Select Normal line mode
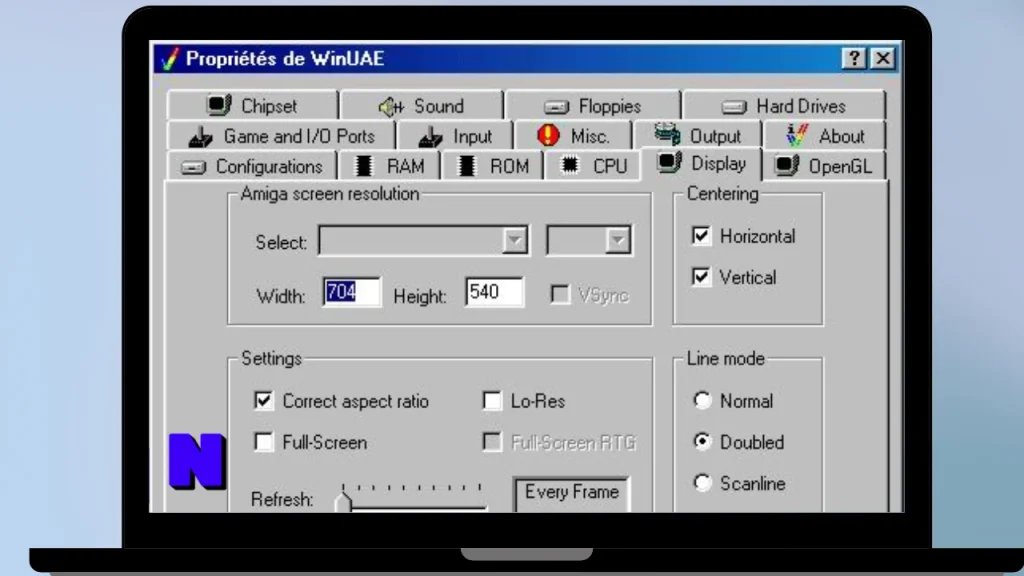Screen dimensions: 1024x576 702,400
